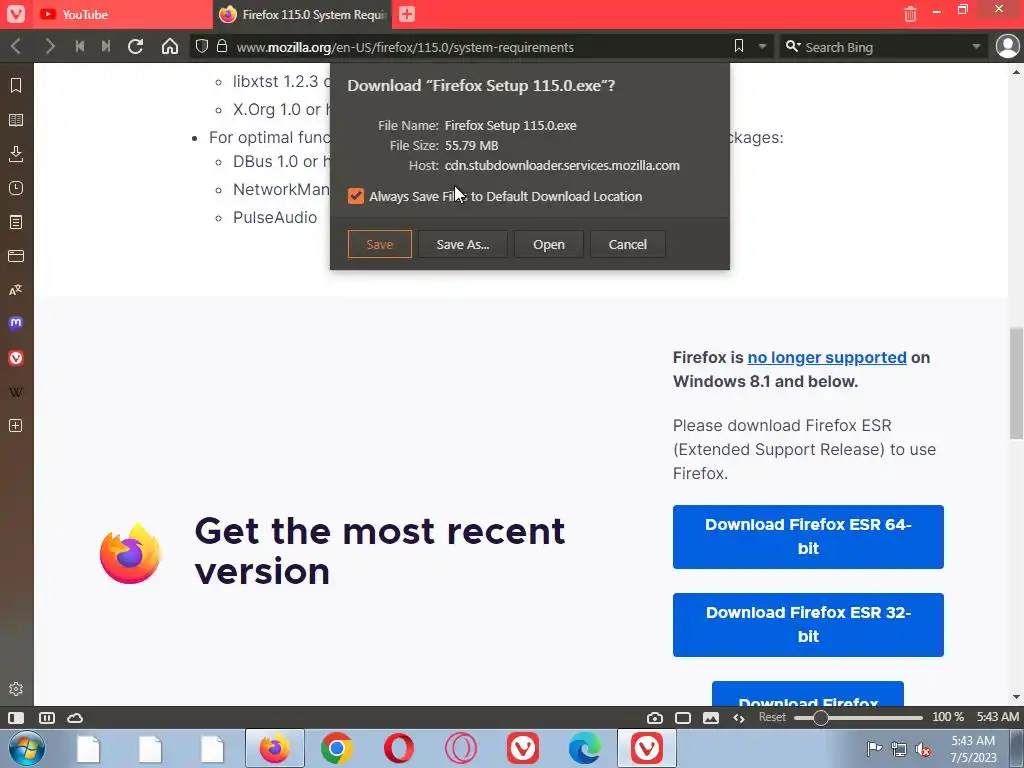This screenshot has width=1024, height=768.
Task: Toggle the side panel visibility
Action: click(16, 718)
